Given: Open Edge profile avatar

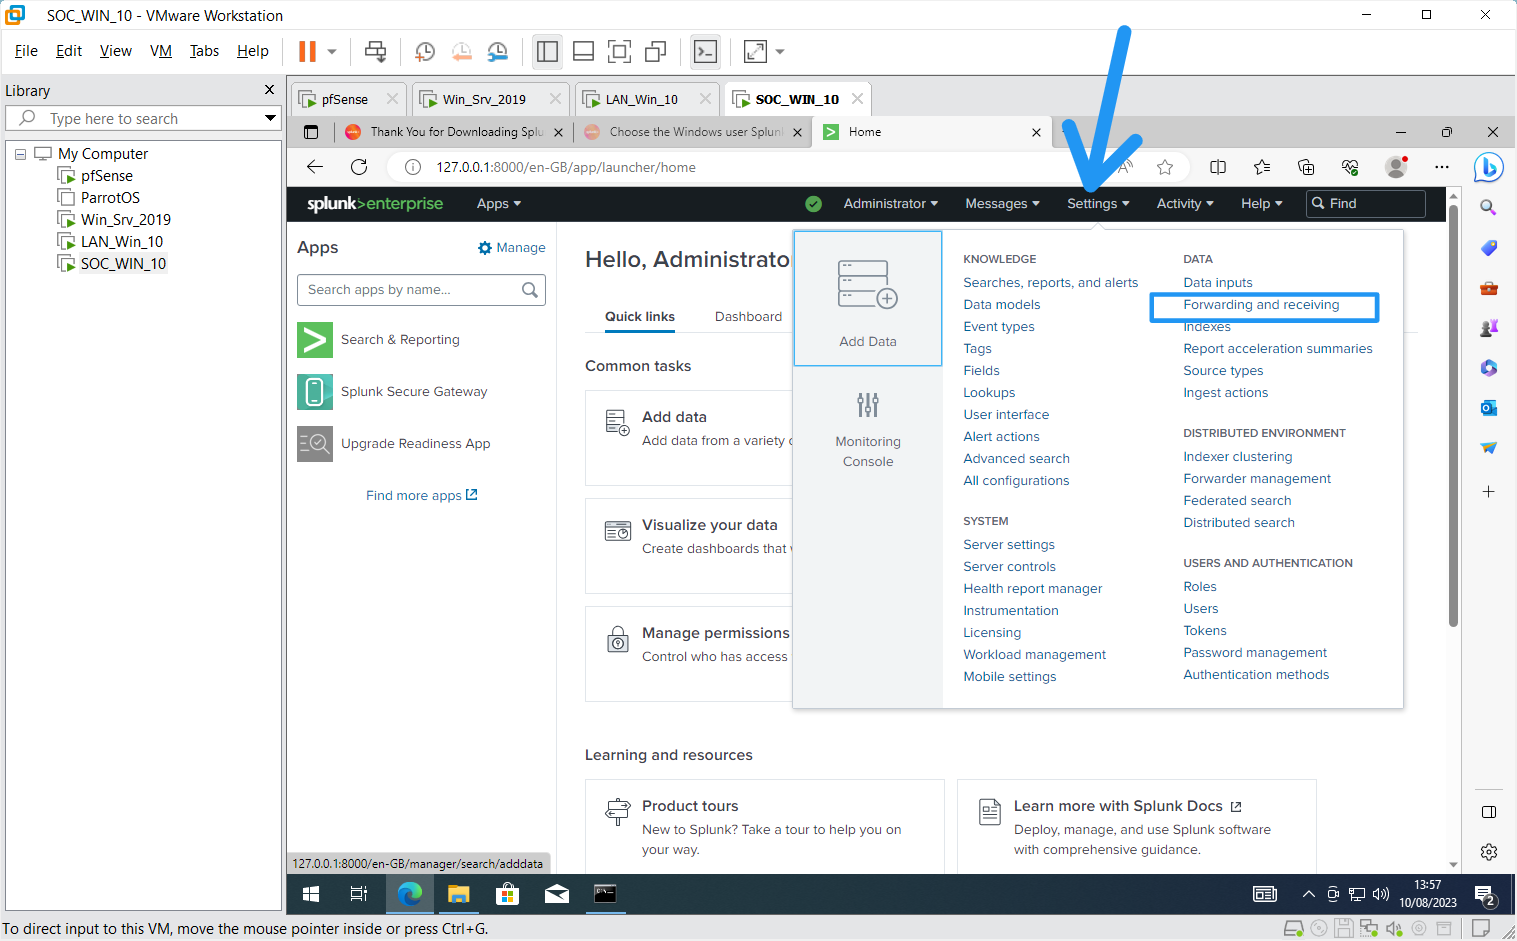Looking at the screenshot, I should (x=1396, y=167).
